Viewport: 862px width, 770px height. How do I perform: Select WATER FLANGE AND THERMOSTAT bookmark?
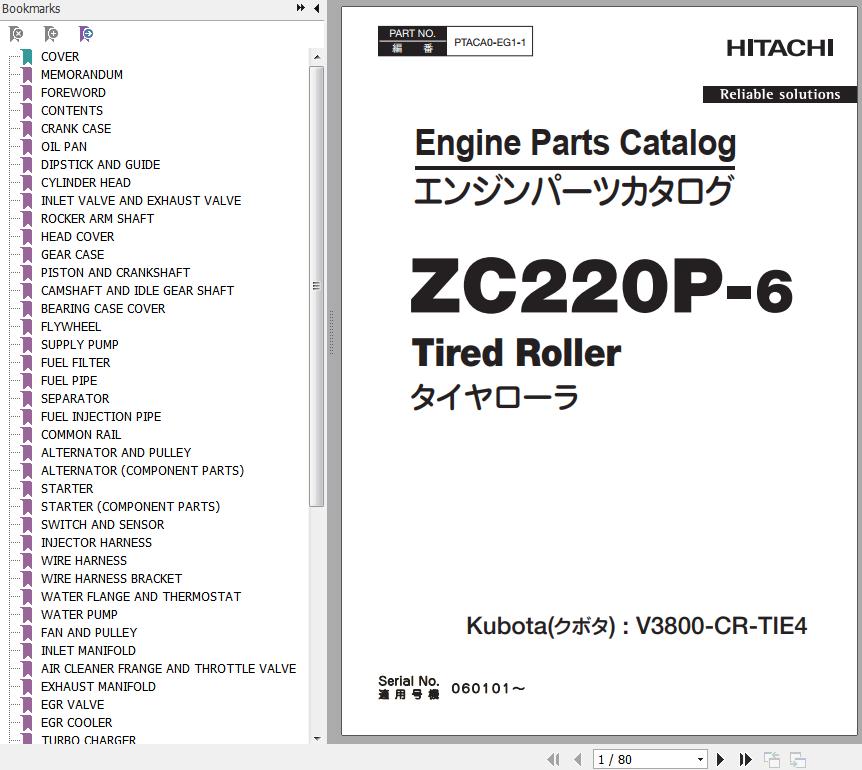coord(141,597)
